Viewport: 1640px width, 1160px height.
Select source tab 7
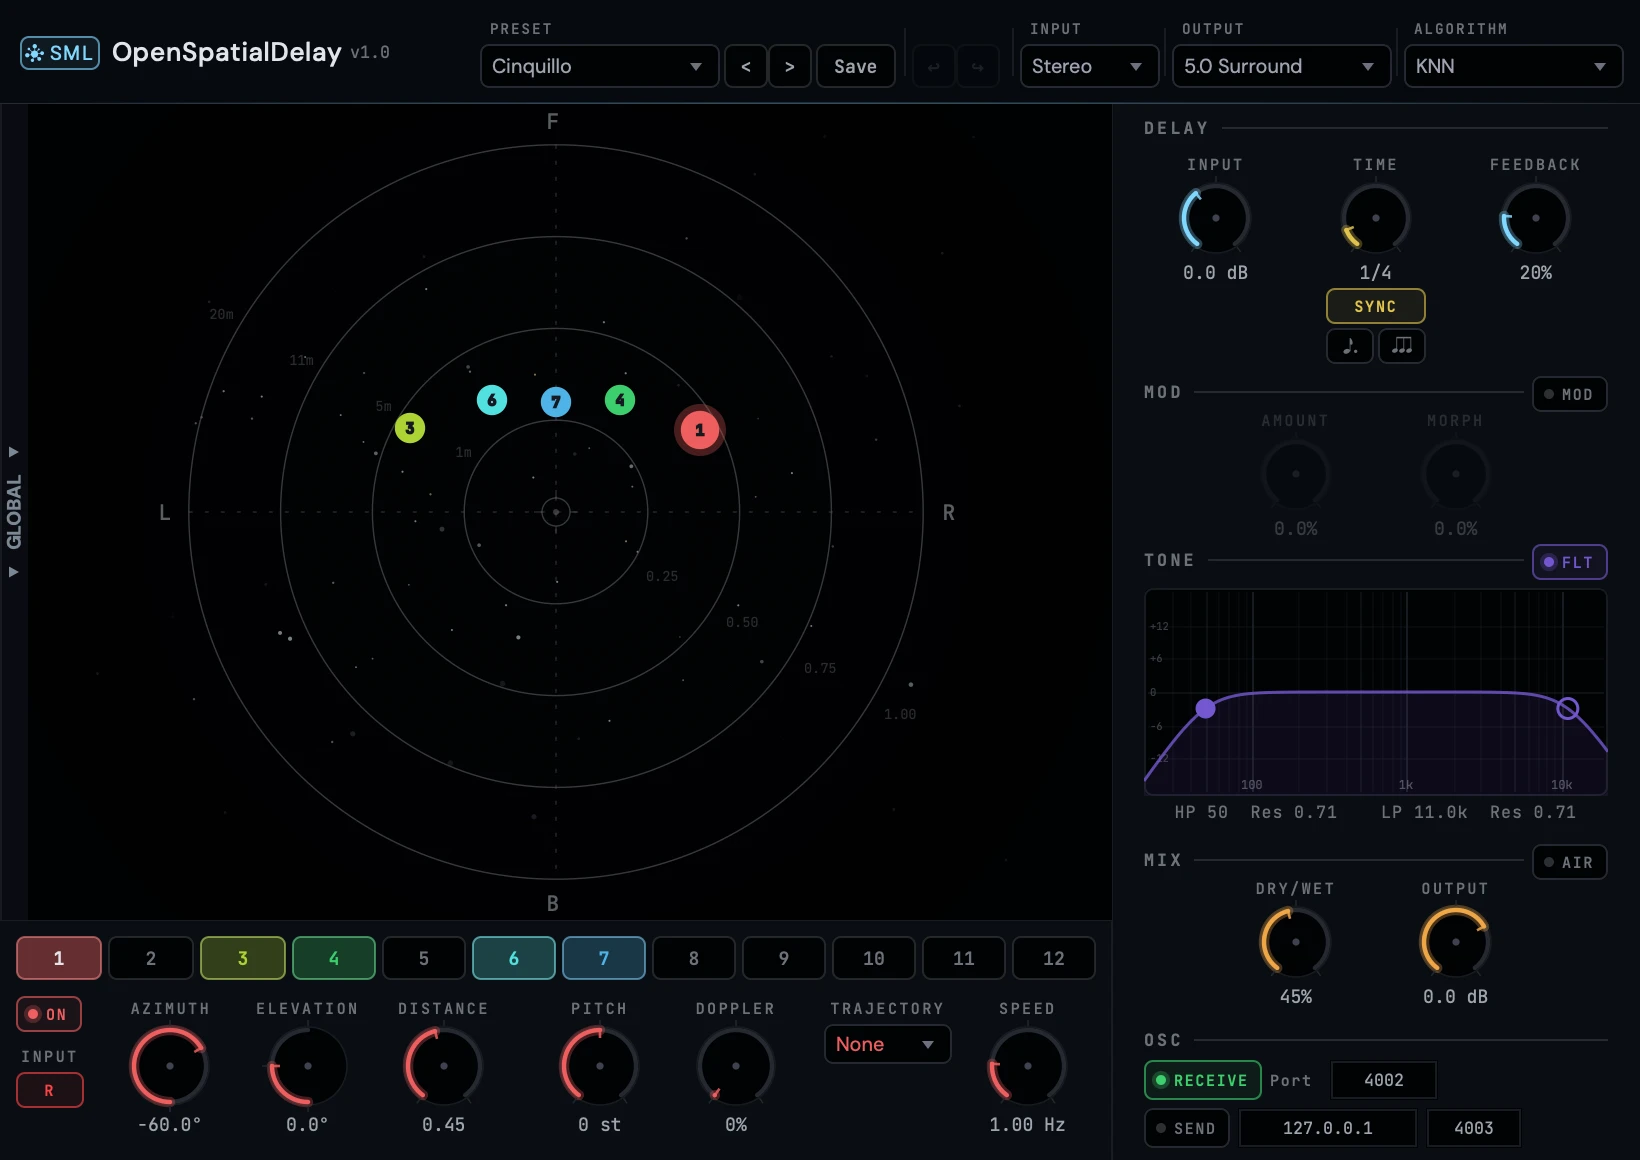[x=604, y=958]
